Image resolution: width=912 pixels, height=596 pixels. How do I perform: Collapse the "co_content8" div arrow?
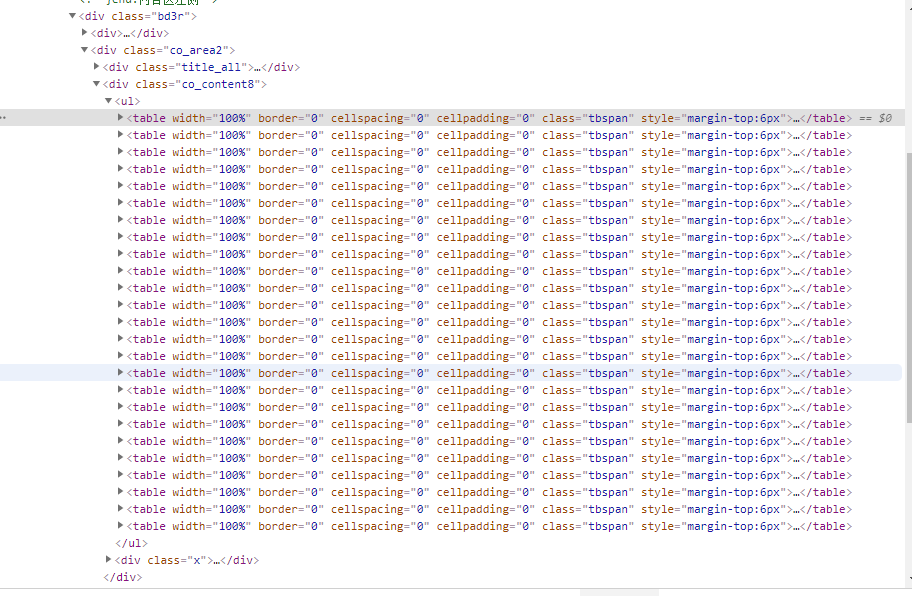[x=97, y=84]
